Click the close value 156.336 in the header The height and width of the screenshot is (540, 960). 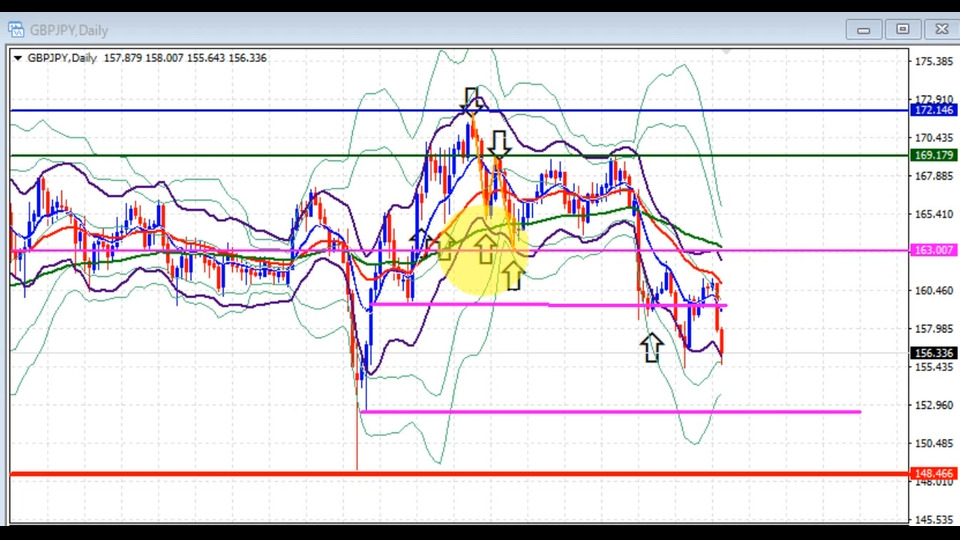click(247, 58)
